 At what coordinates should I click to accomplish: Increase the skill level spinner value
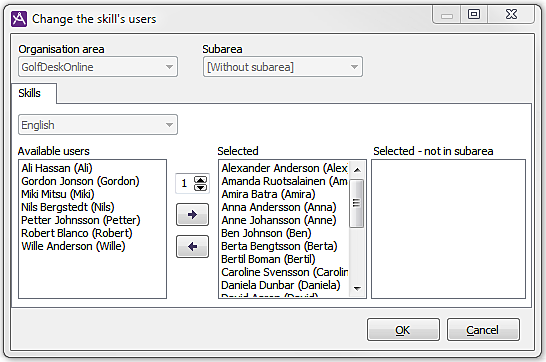(x=200, y=180)
